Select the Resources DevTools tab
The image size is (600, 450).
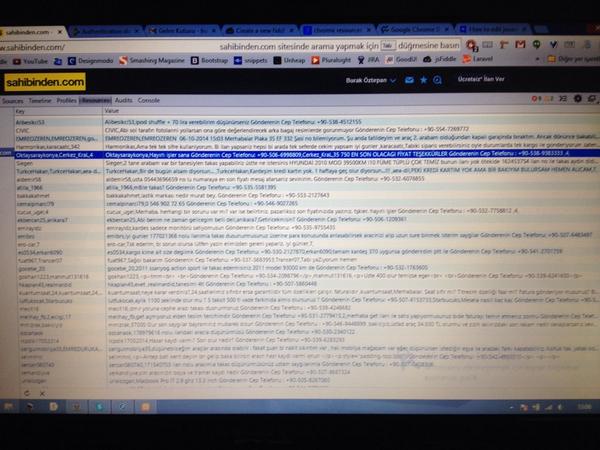coord(95,100)
